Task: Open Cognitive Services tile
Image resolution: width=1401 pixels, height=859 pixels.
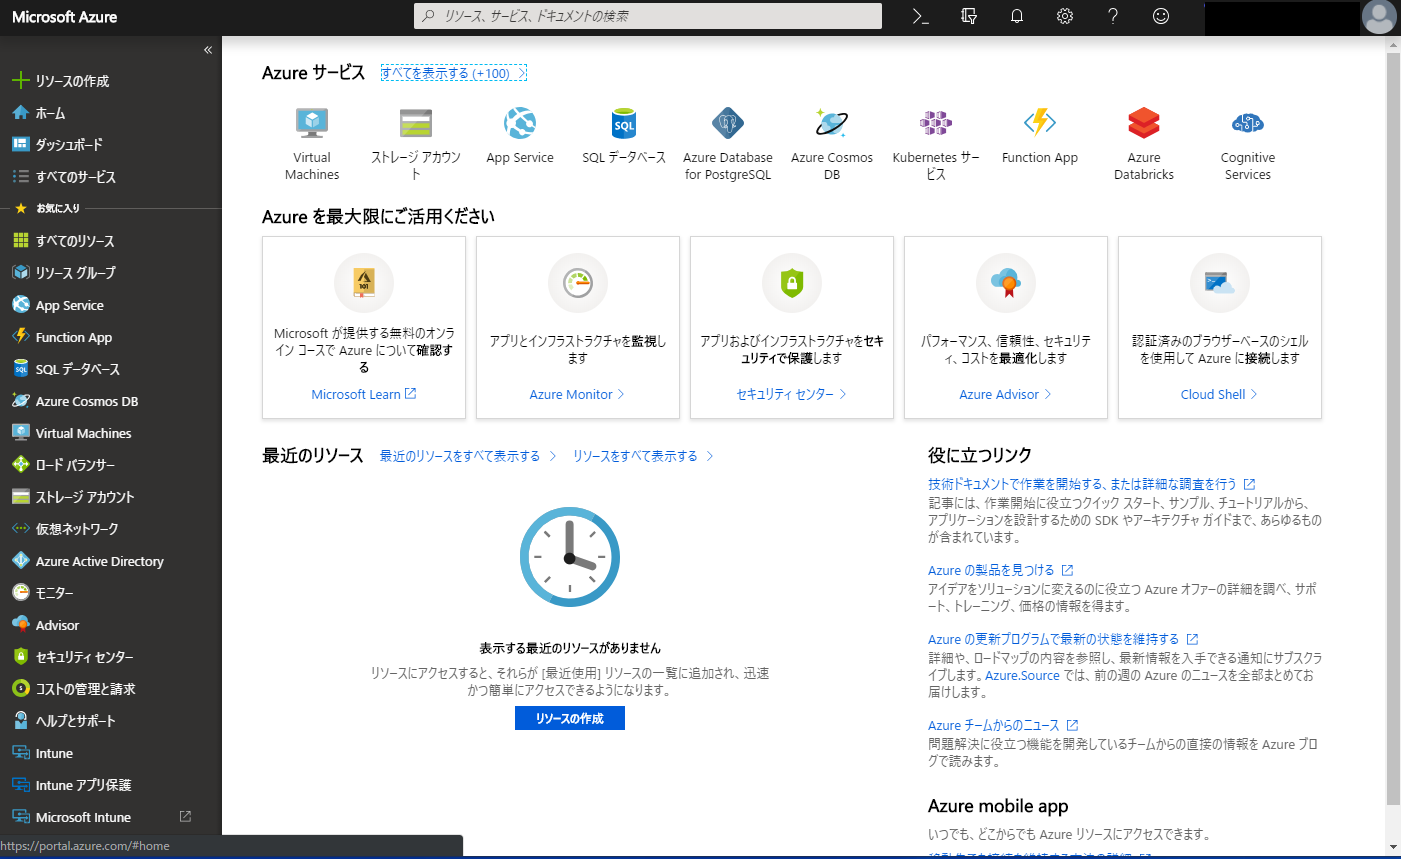Action: point(1248,144)
